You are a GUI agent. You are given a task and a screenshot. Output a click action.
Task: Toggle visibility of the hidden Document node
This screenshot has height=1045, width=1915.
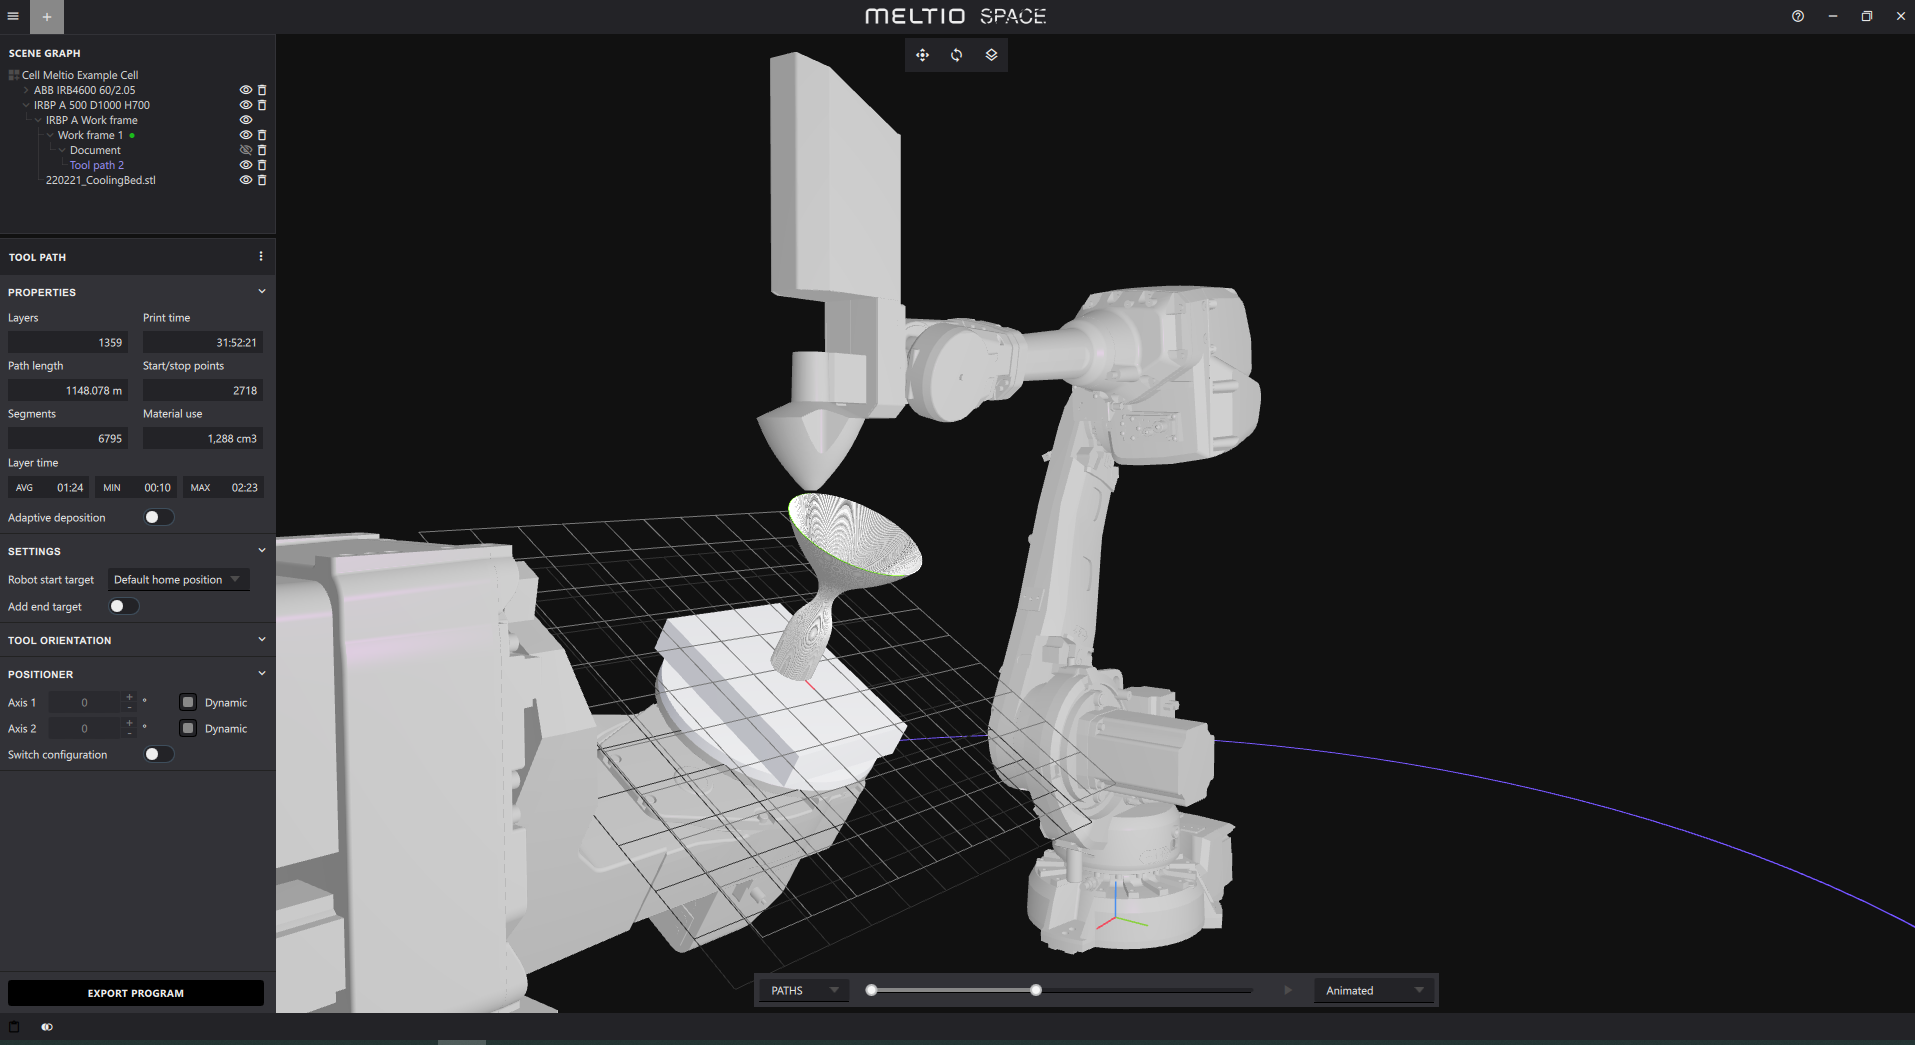coord(245,150)
